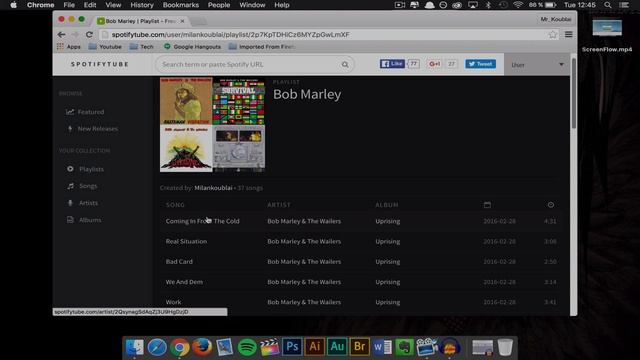Open Adobe Audition from the Dock
Image resolution: width=640 pixels, height=360 pixels.
[337, 347]
